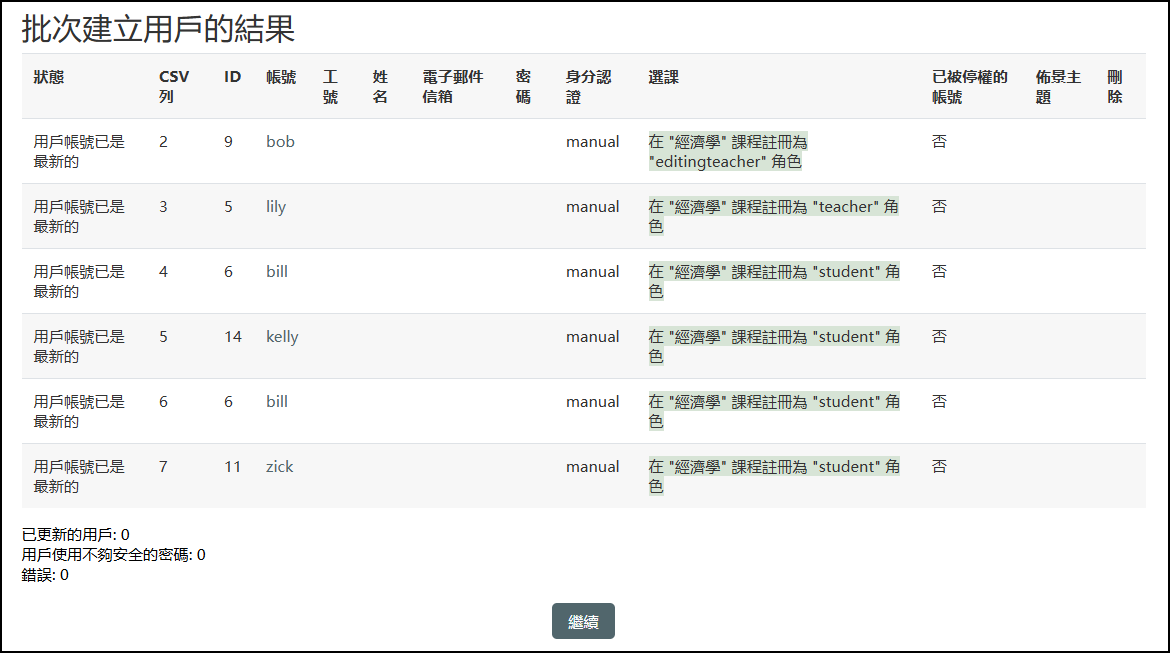
Task: Open user profile link for bob
Action: [x=279, y=141]
